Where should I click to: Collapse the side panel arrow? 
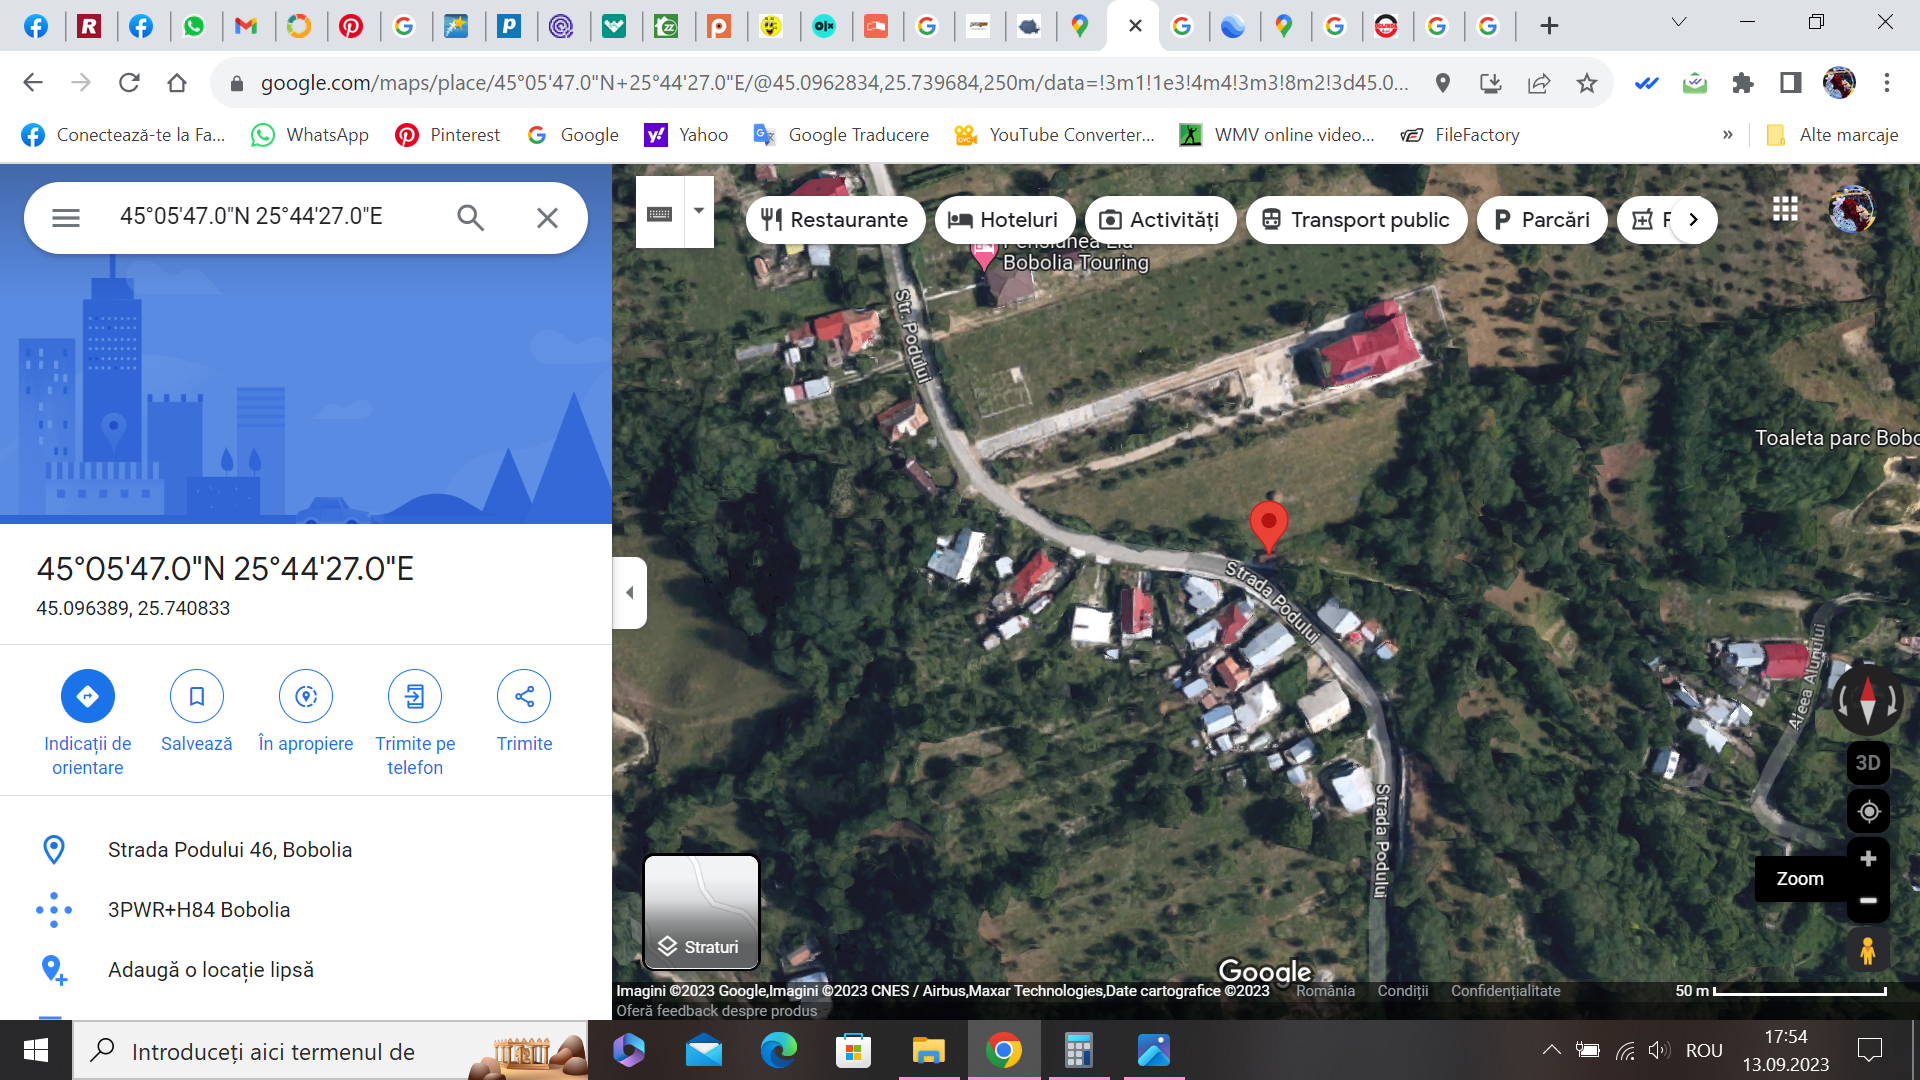pos(629,592)
